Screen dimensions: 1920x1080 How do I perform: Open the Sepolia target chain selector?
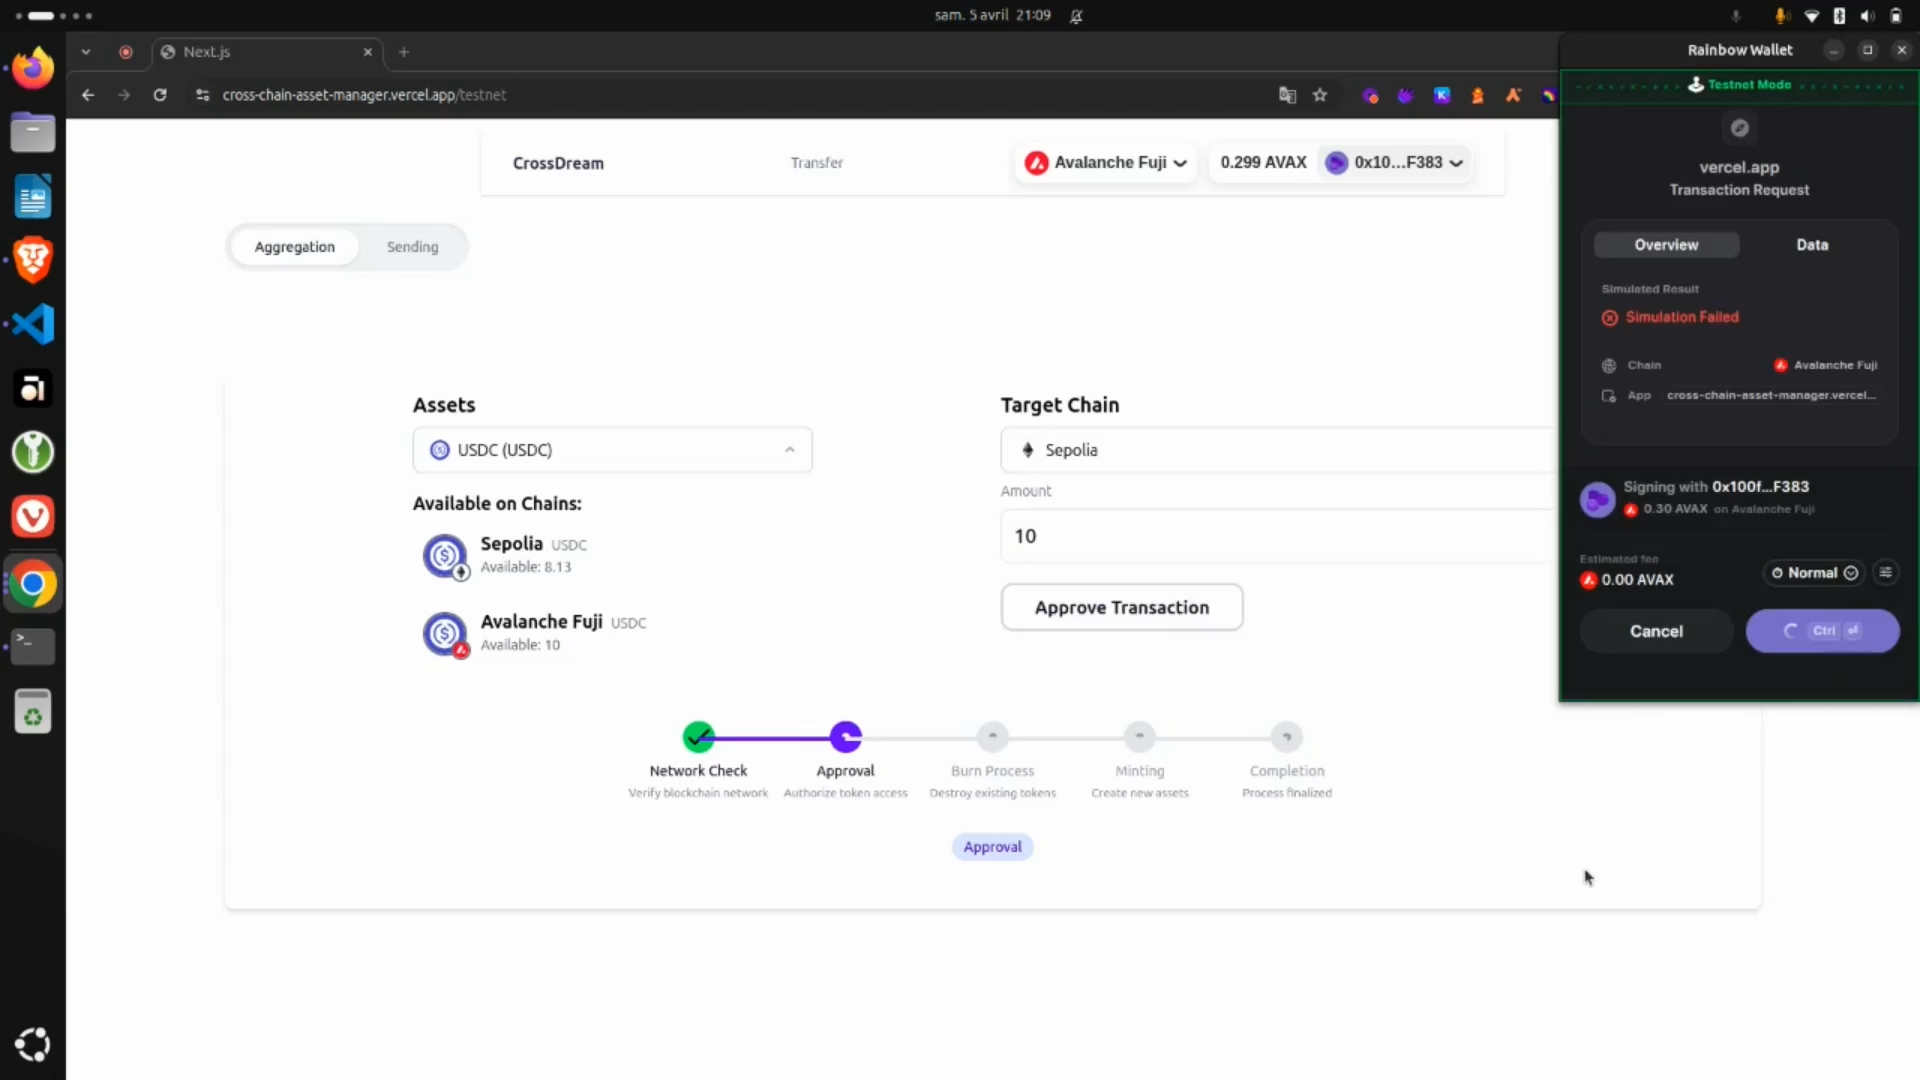(1278, 450)
